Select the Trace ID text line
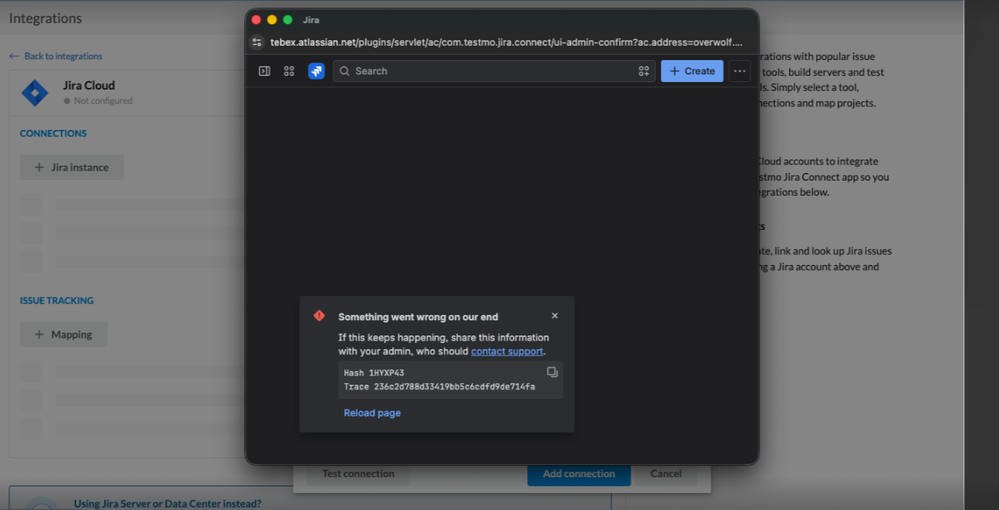999x510 pixels. 439,386
